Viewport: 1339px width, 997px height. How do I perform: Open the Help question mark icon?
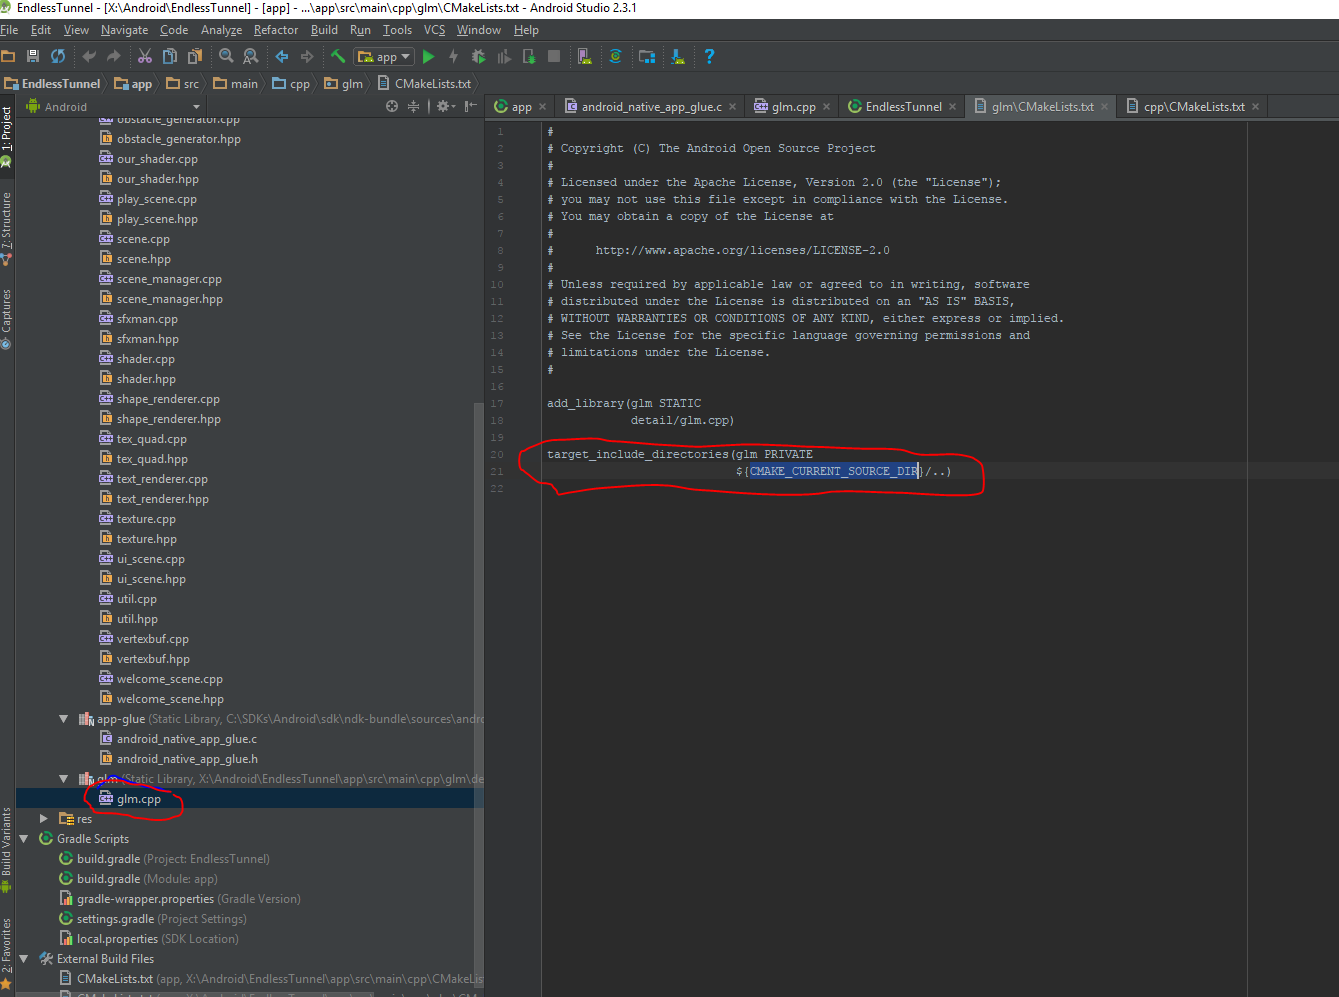click(709, 57)
